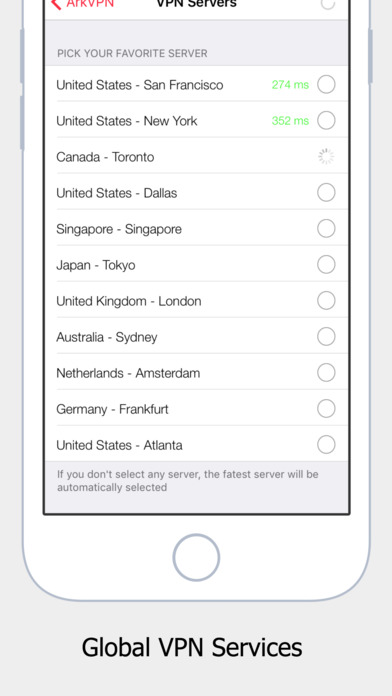
Task: Tap the 352 ms latency value
Action: [290, 120]
